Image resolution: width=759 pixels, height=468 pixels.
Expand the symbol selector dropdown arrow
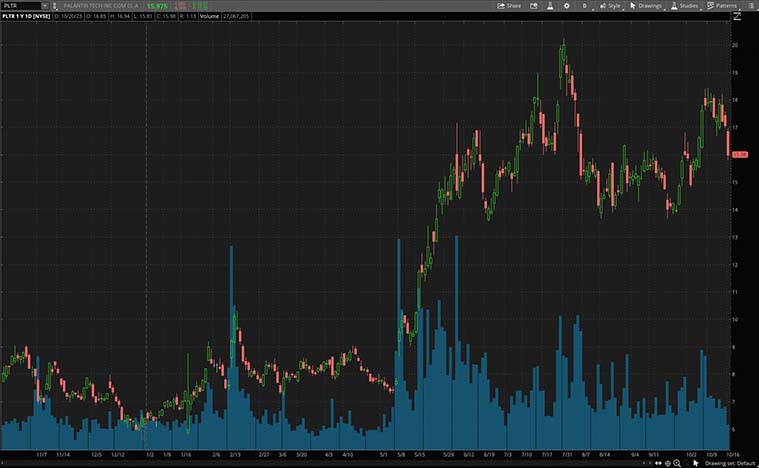coord(45,6)
